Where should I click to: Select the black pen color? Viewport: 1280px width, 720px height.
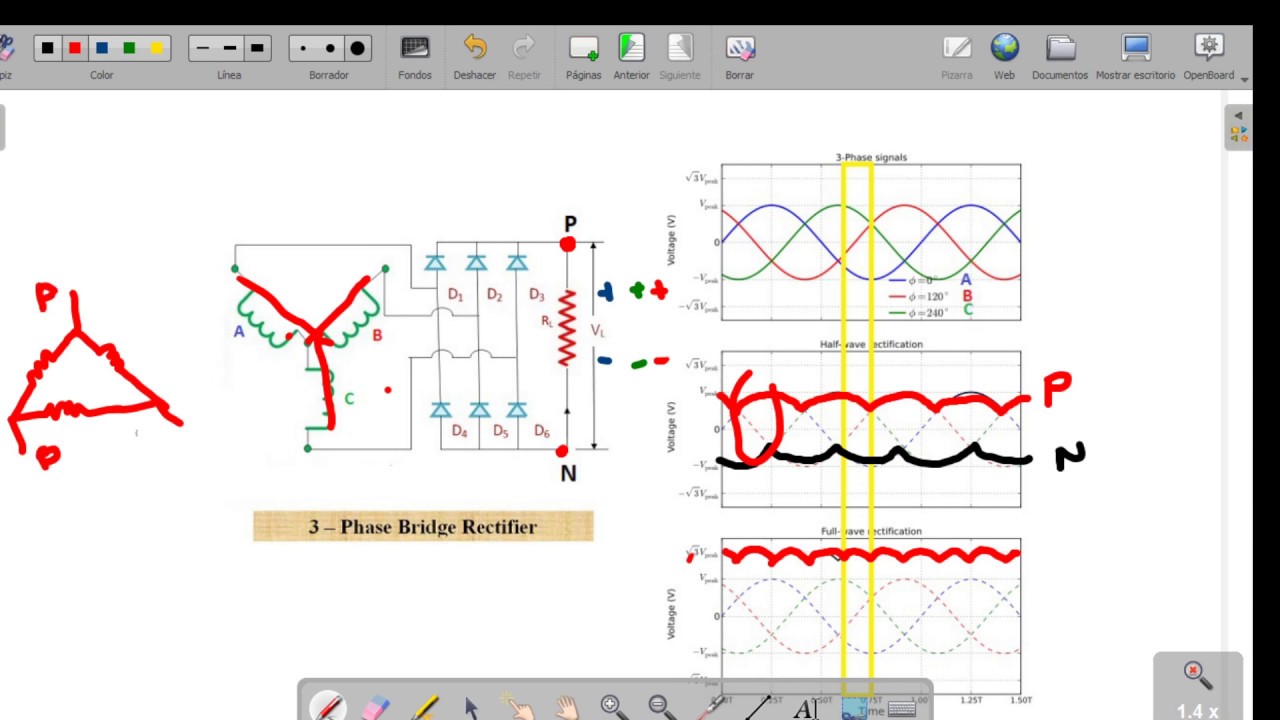[x=47, y=48]
